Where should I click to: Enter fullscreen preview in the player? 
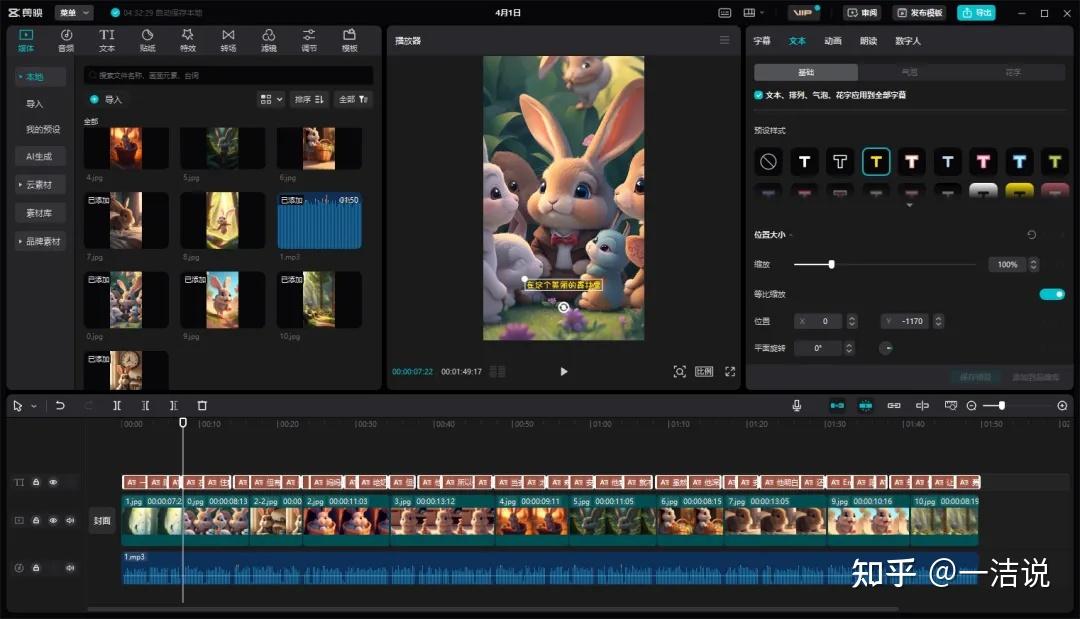tap(730, 371)
